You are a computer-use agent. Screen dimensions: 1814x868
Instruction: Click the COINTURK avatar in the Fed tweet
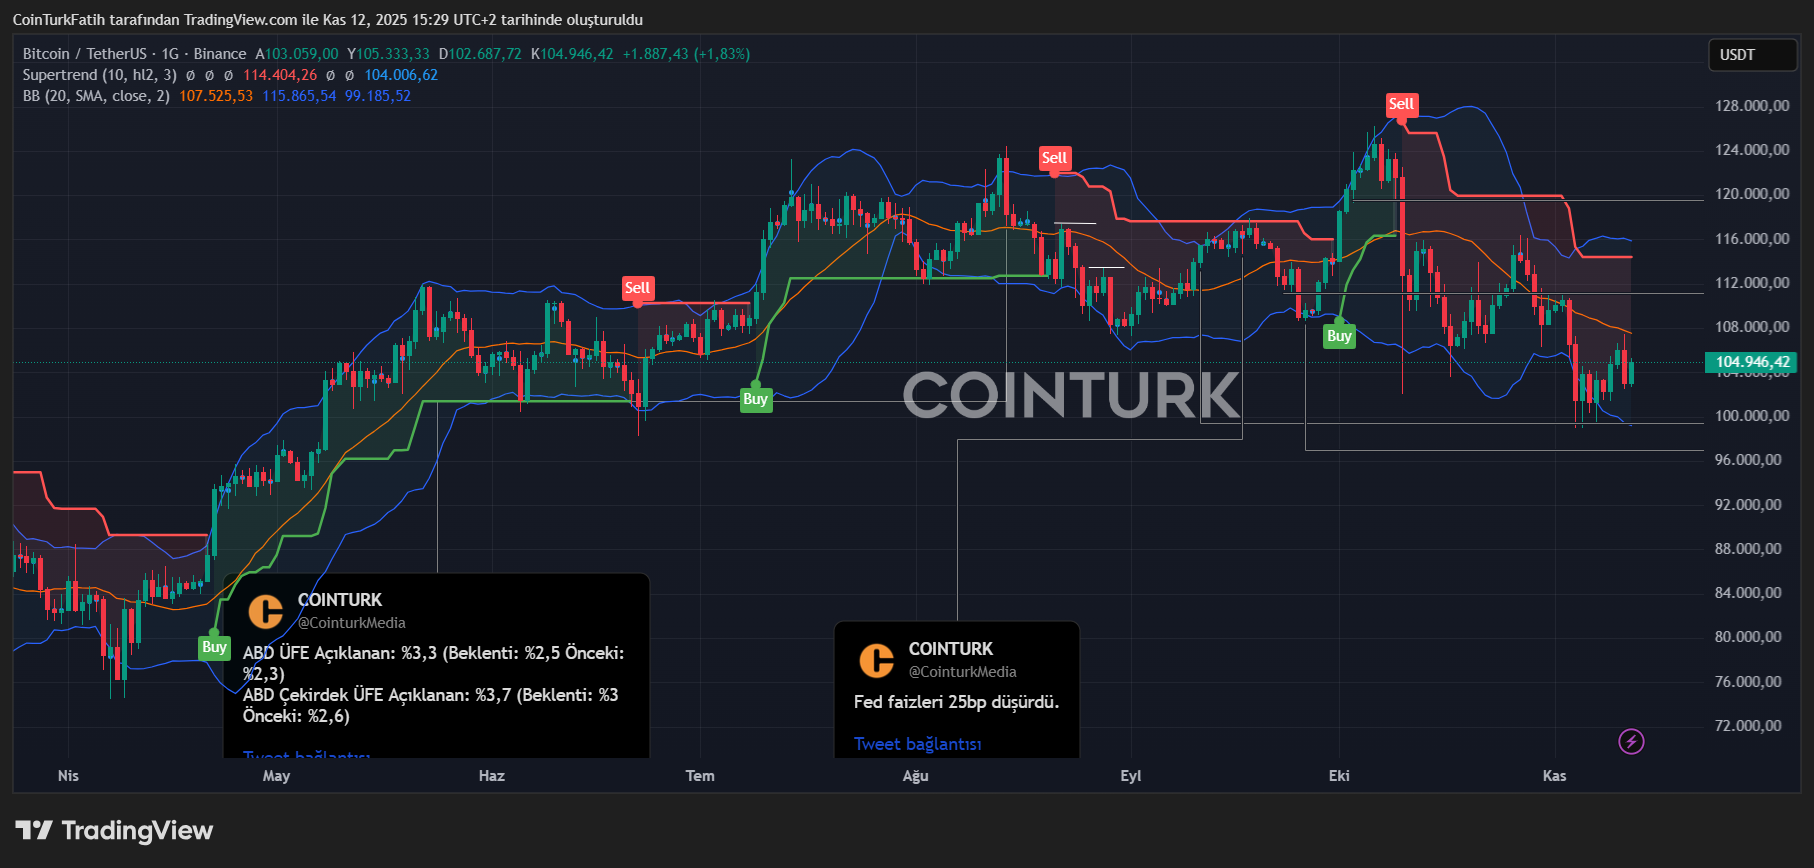tap(877, 660)
